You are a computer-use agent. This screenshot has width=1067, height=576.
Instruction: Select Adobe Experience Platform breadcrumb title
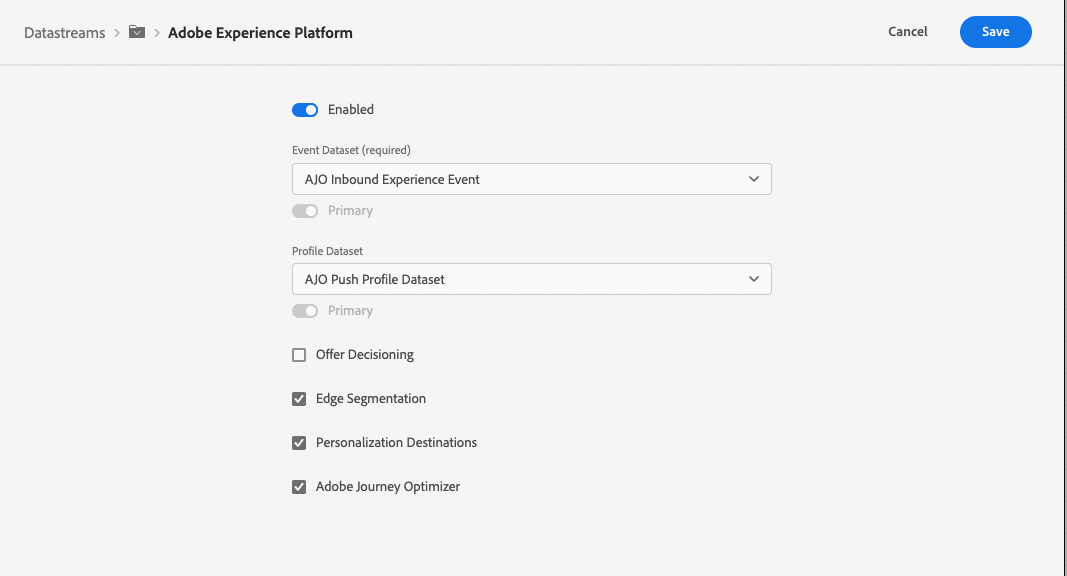pyautogui.click(x=260, y=33)
